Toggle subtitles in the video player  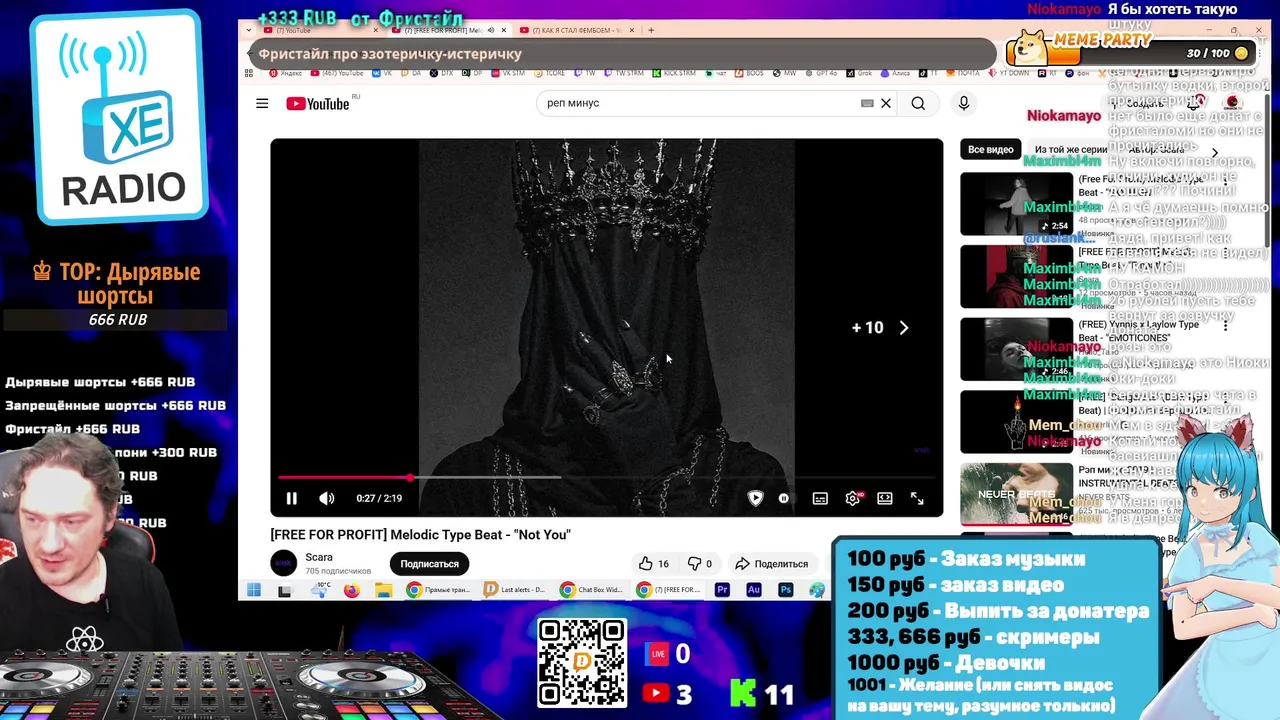pyautogui.click(x=820, y=498)
